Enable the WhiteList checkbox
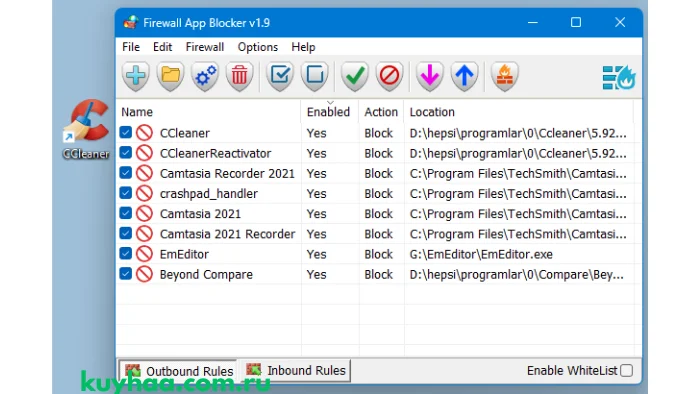Screen dimensions: 700x394 (x=626, y=370)
